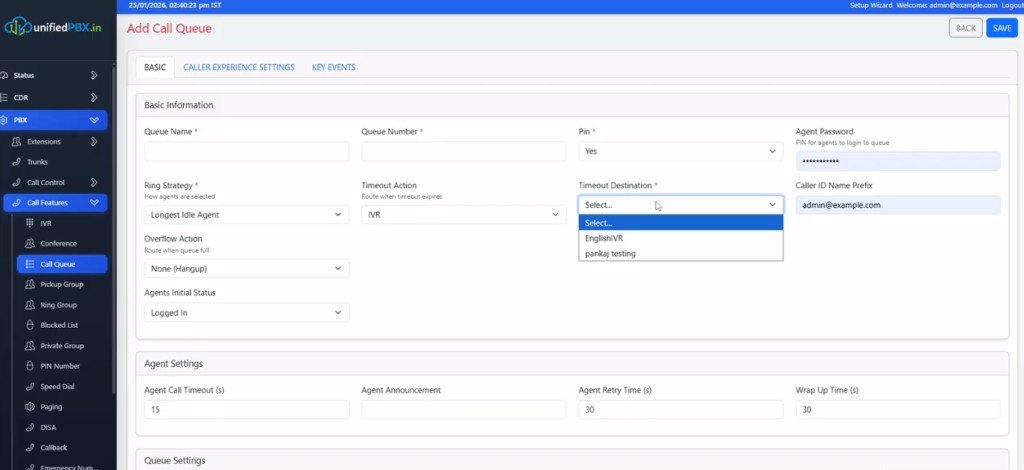Click the Welcome: admin@example.com text
The image size is (1024, 470).
click(x=947, y=5)
